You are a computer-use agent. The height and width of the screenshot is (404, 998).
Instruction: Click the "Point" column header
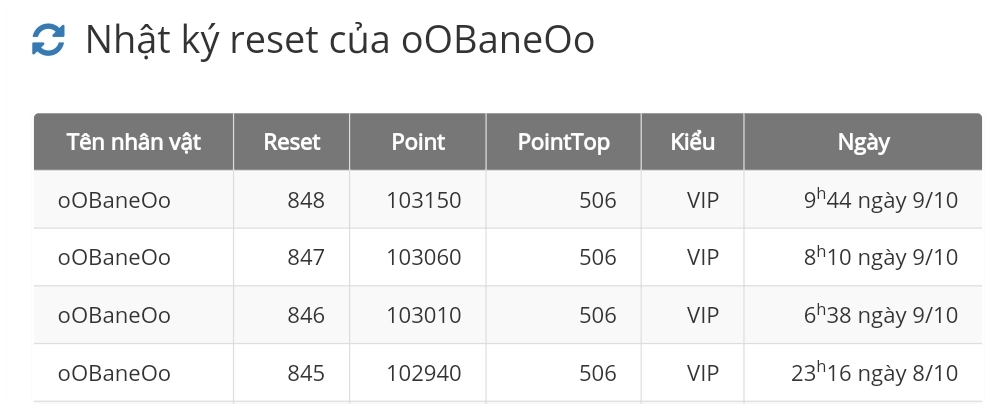(418, 142)
